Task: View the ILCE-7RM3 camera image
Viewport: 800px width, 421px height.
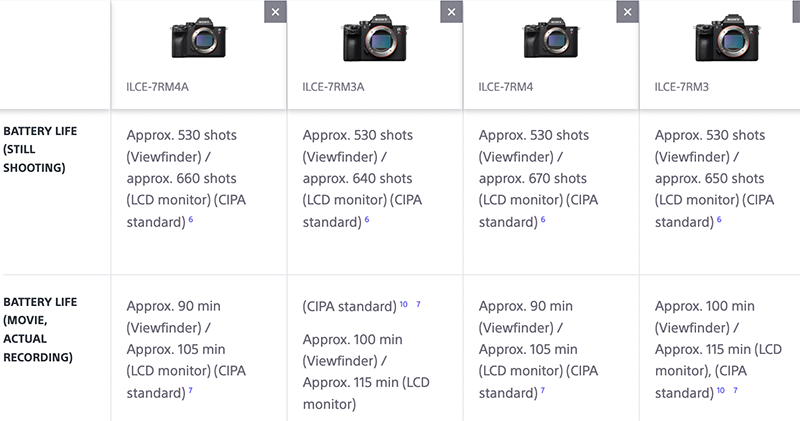Action: [726, 38]
